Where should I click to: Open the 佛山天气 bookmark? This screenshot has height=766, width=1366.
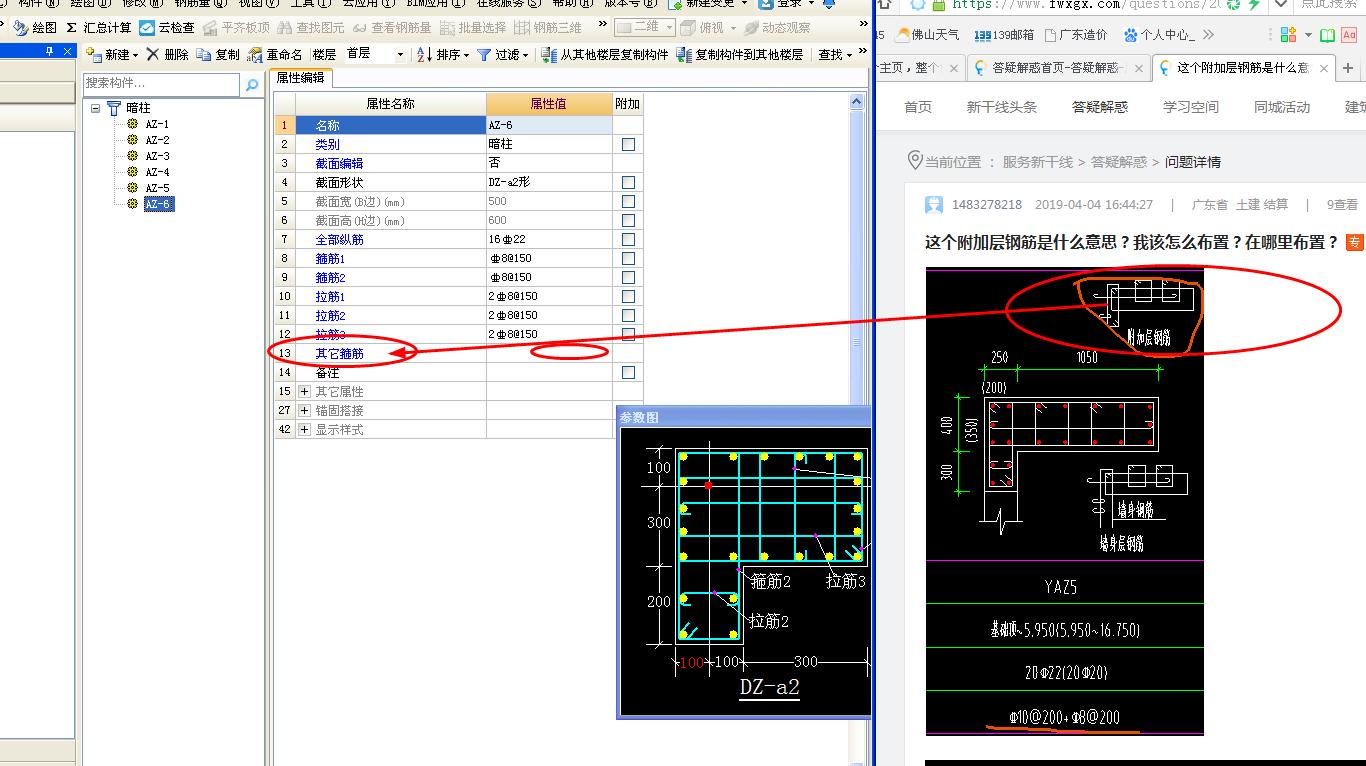coord(928,35)
